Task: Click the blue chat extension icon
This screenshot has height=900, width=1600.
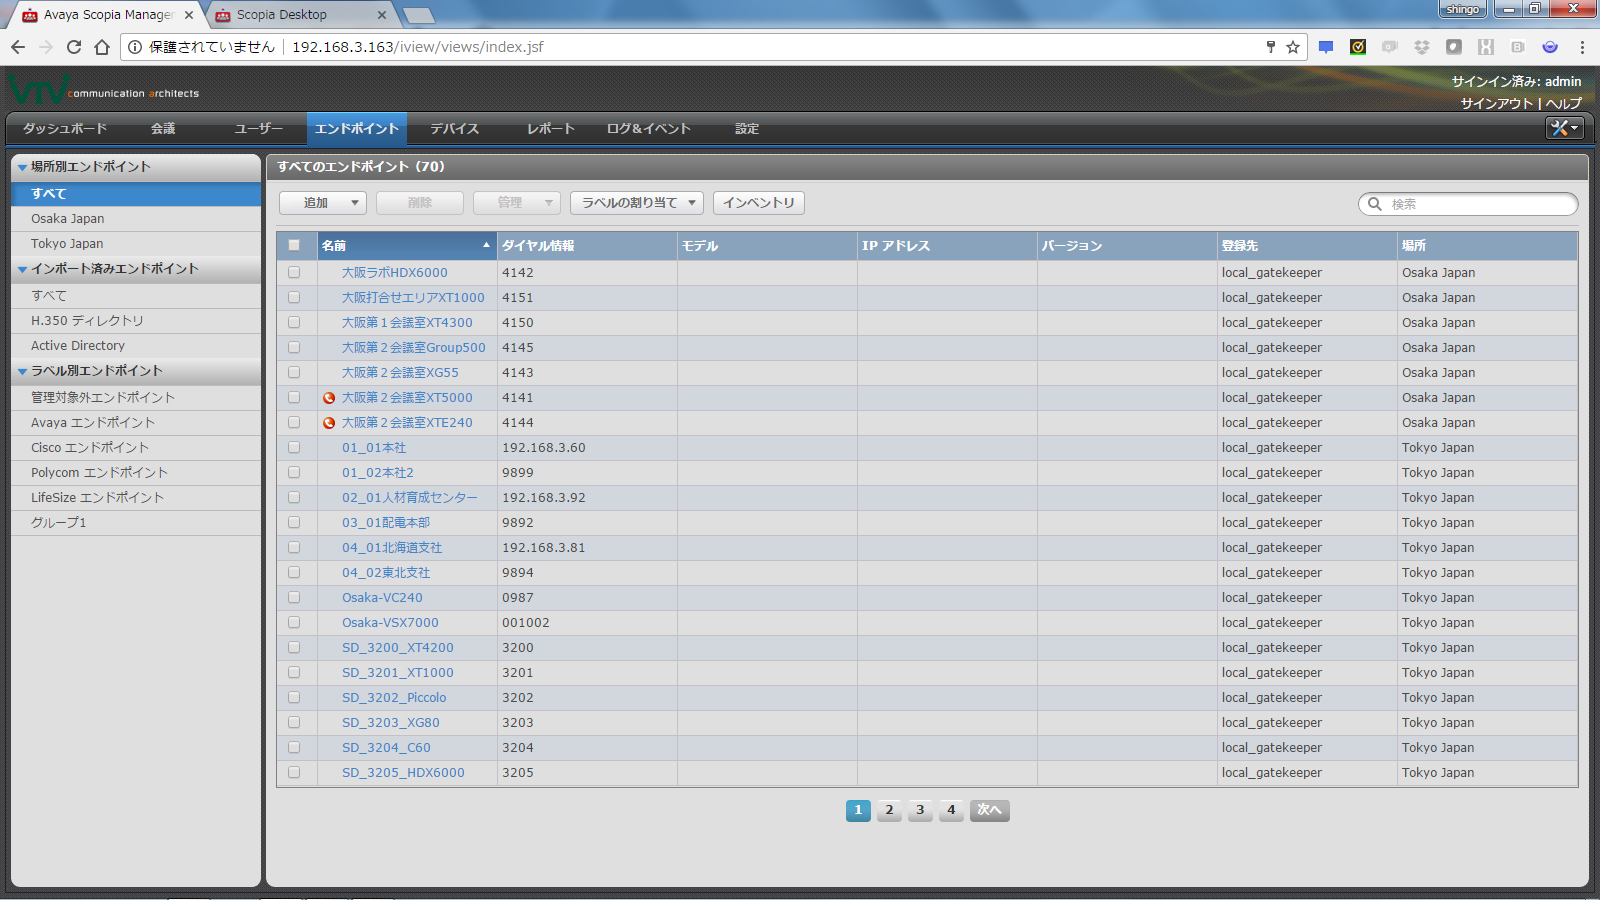Action: point(1326,47)
